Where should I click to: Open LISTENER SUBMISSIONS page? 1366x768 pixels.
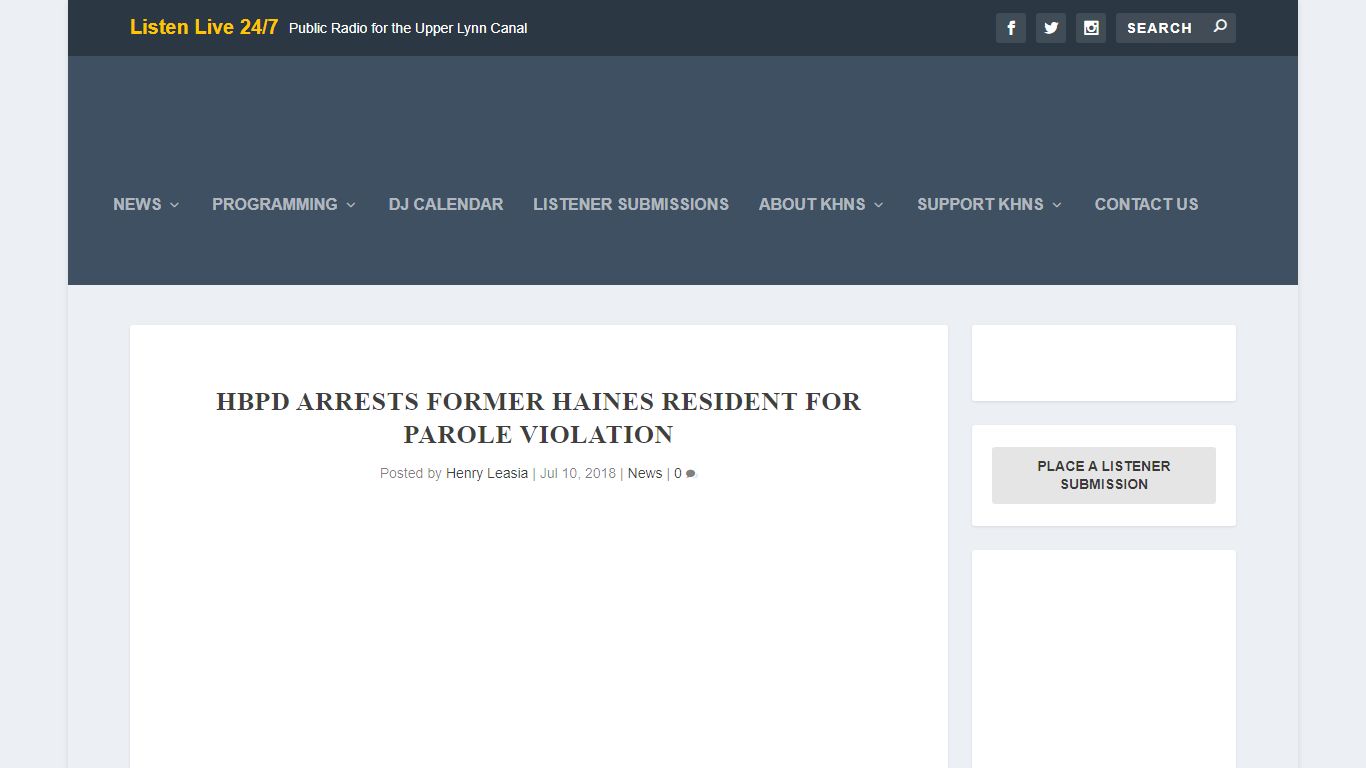click(631, 204)
